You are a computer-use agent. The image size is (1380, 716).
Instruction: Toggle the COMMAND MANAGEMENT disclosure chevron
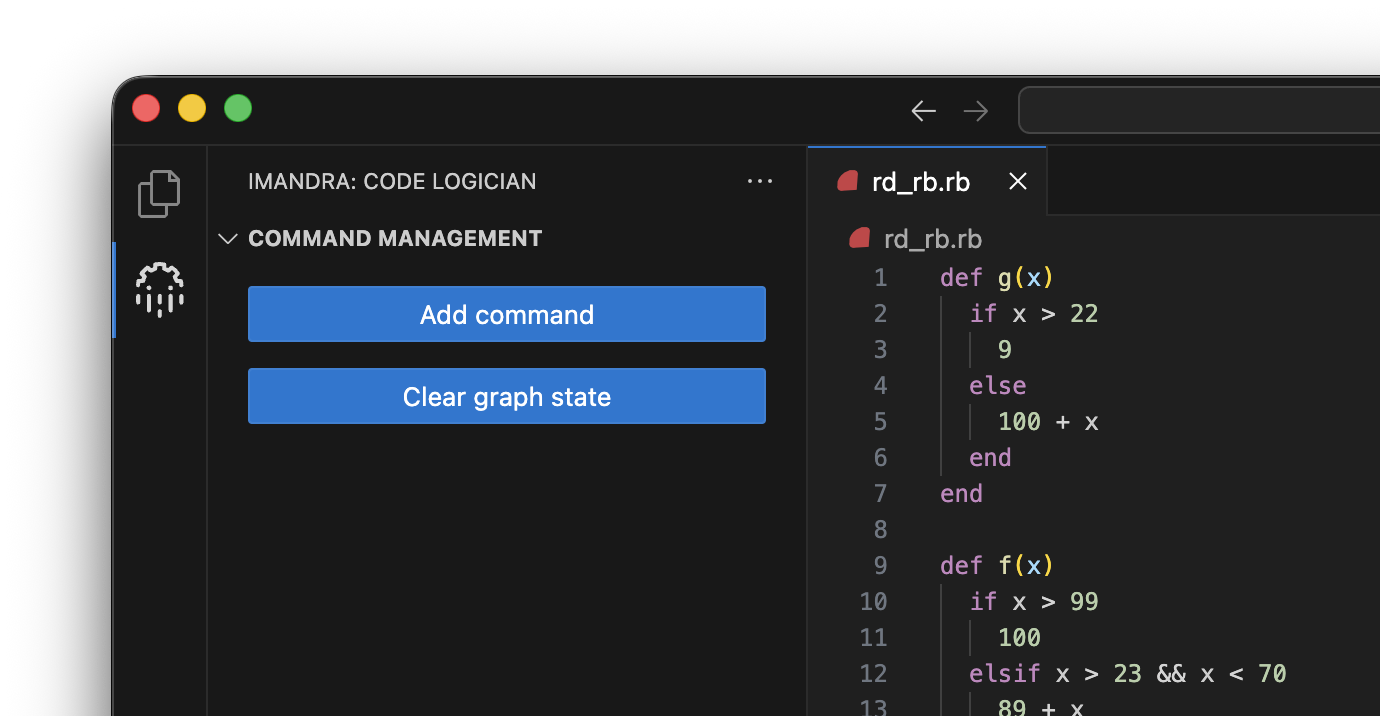click(227, 238)
